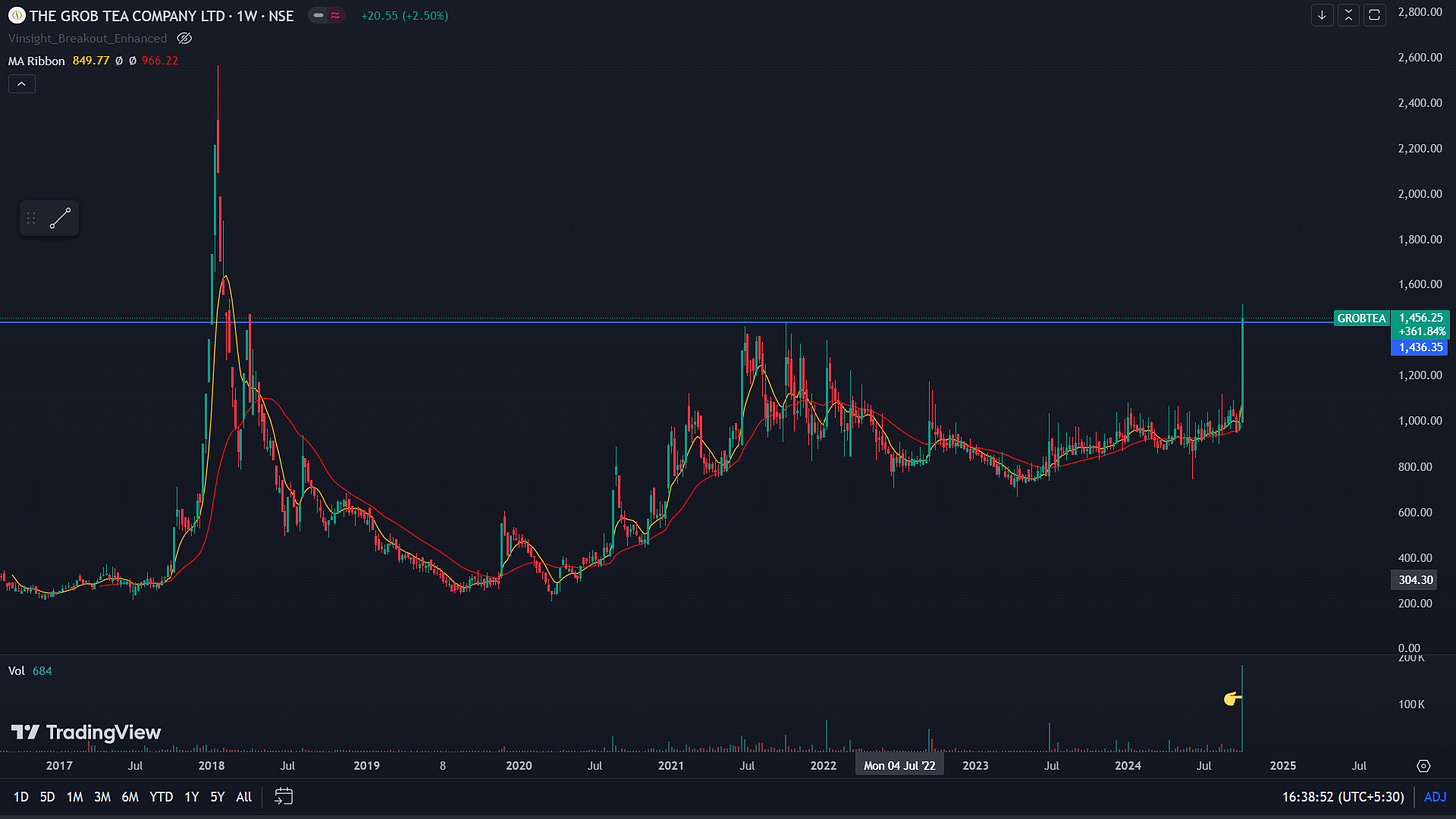Screen dimensions: 1456x819
Task: Toggle the ADJ adjusted data button
Action: [1434, 797]
